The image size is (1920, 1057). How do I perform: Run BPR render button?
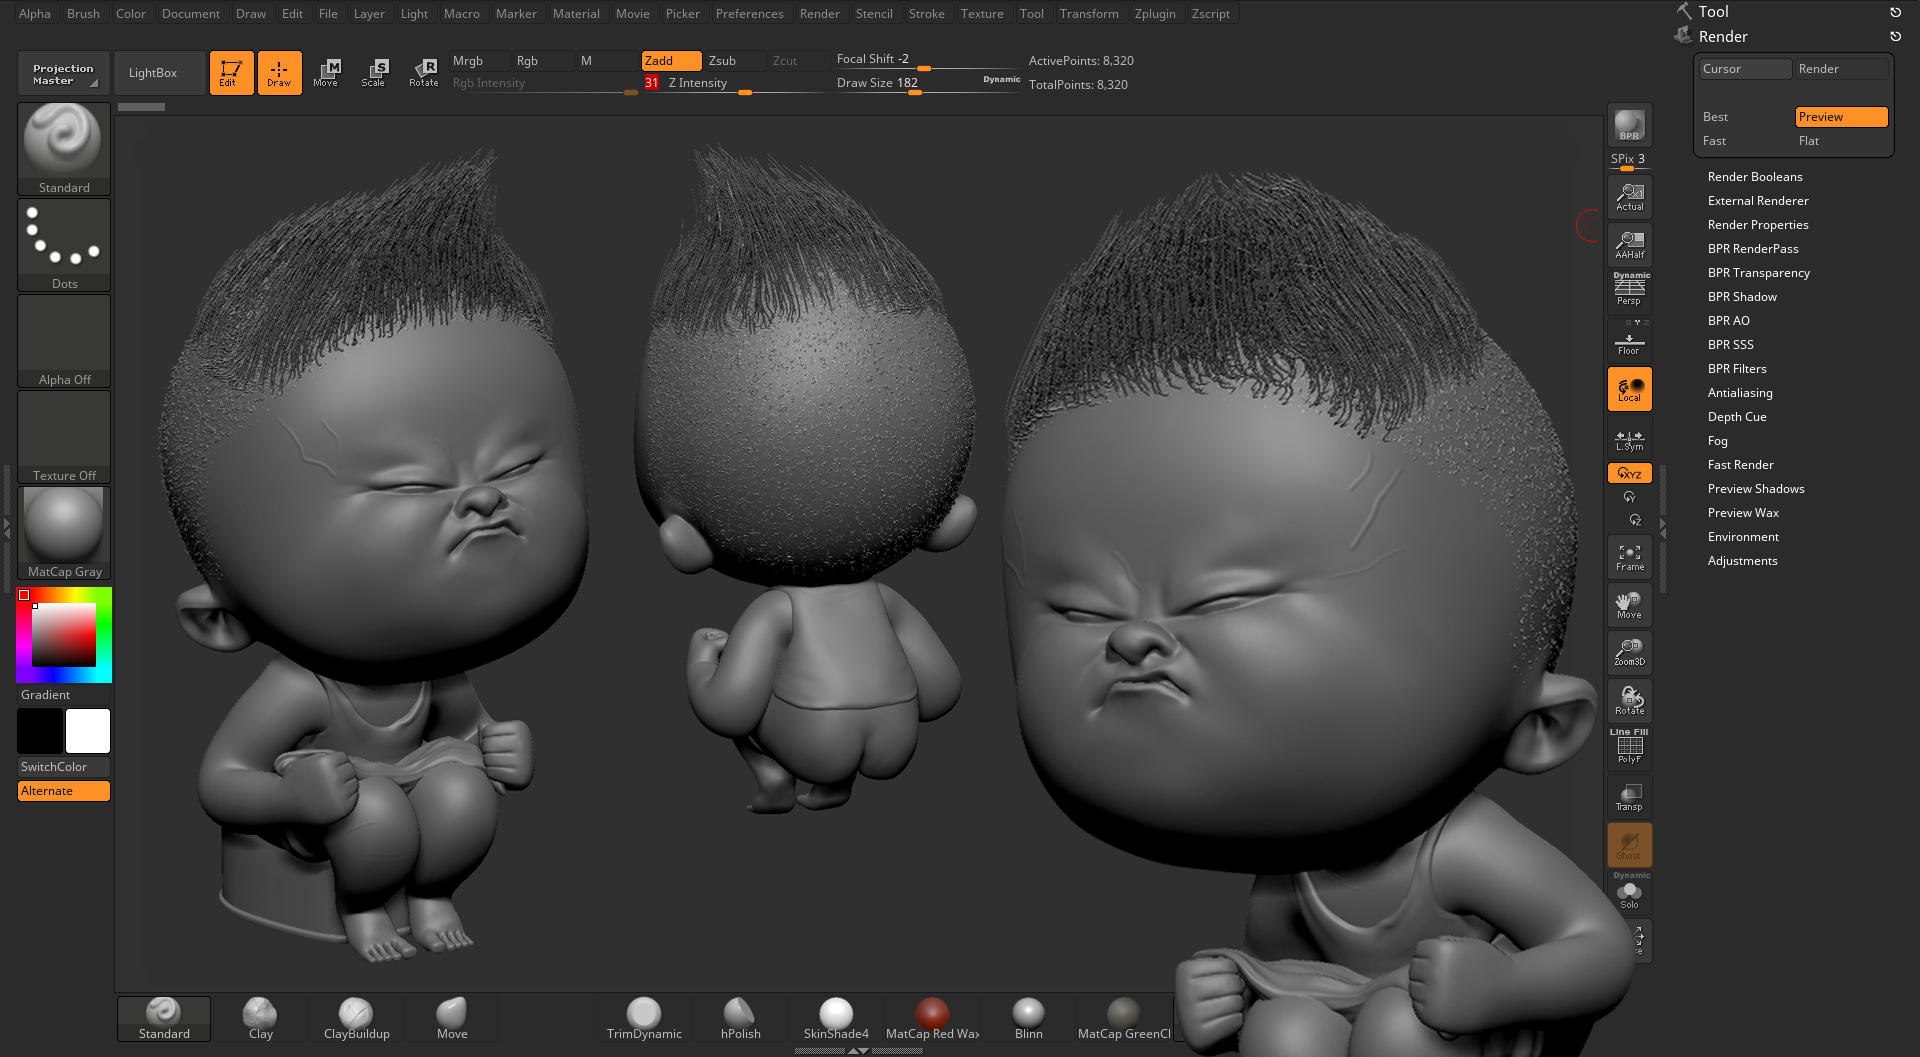pos(1629,126)
